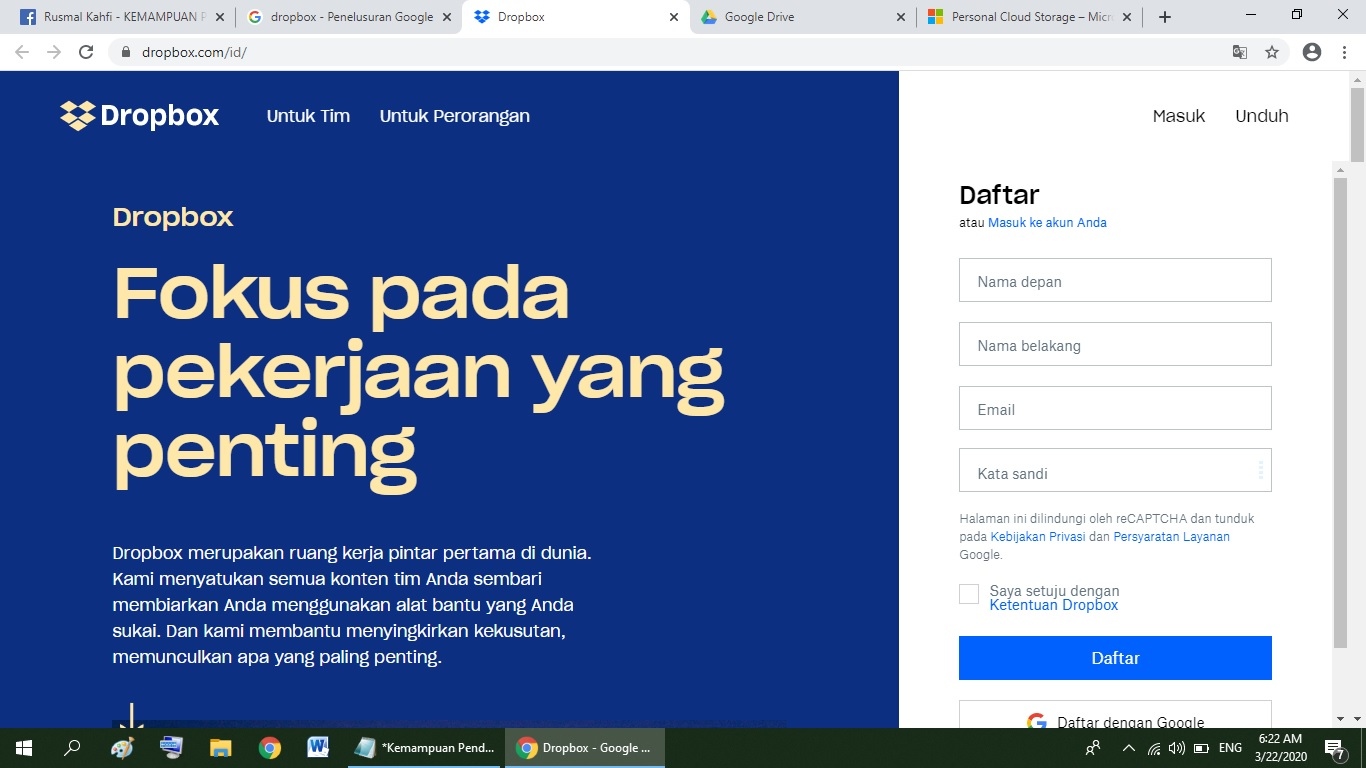Image resolution: width=1366 pixels, height=768 pixels.
Task: Click the signup panel inner scrollbar
Action: (x=1340, y=412)
